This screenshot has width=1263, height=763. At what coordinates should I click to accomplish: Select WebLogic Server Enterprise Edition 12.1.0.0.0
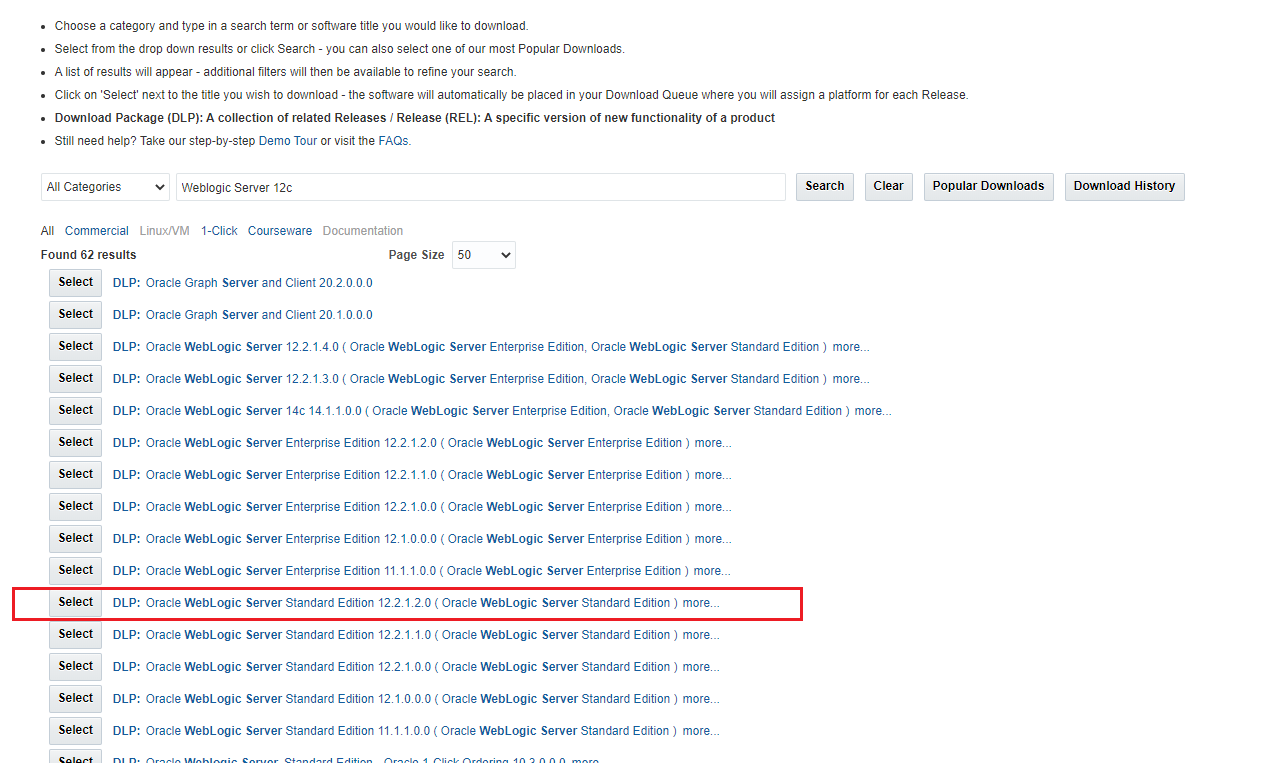pos(75,539)
